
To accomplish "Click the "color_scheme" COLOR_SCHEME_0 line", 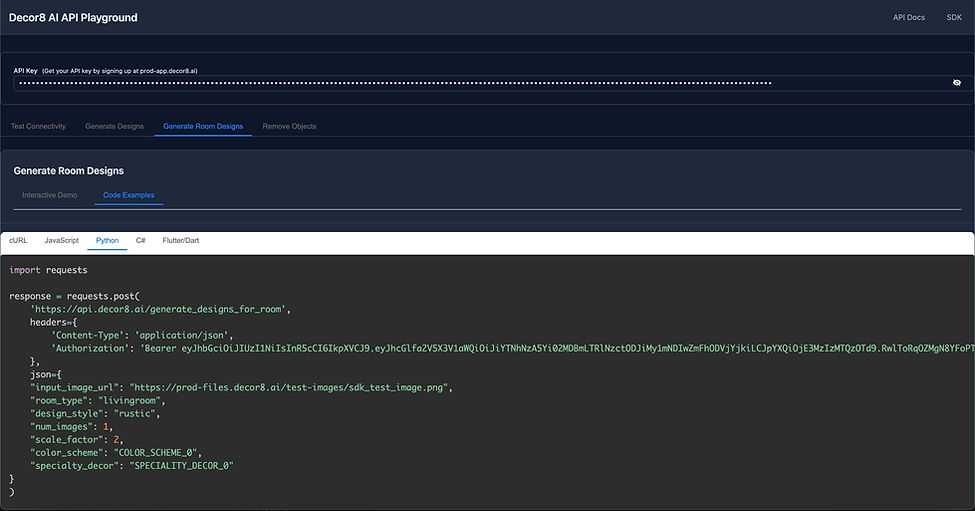I will [116, 453].
